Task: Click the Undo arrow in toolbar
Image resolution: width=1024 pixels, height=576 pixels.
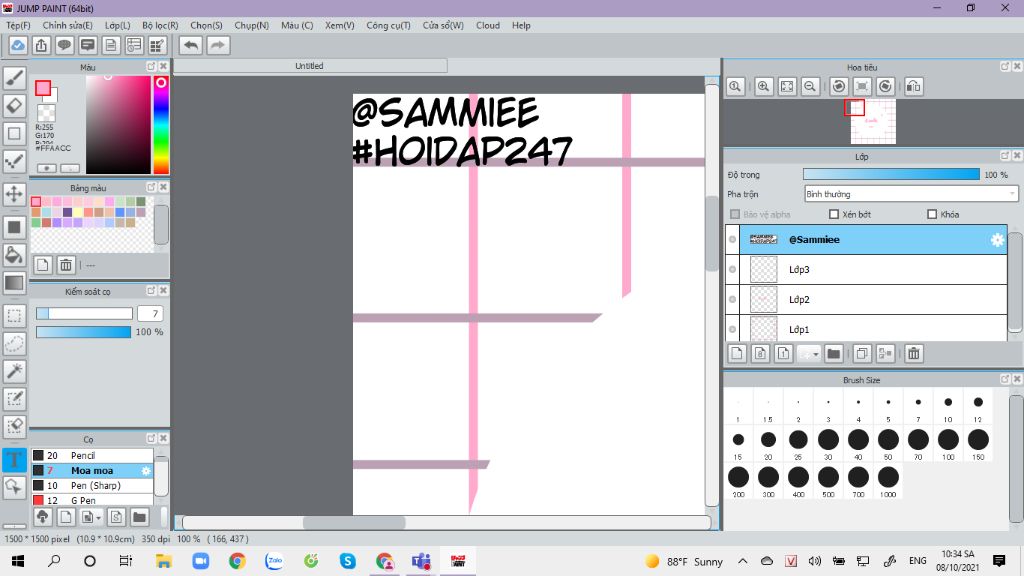Action: (191, 45)
